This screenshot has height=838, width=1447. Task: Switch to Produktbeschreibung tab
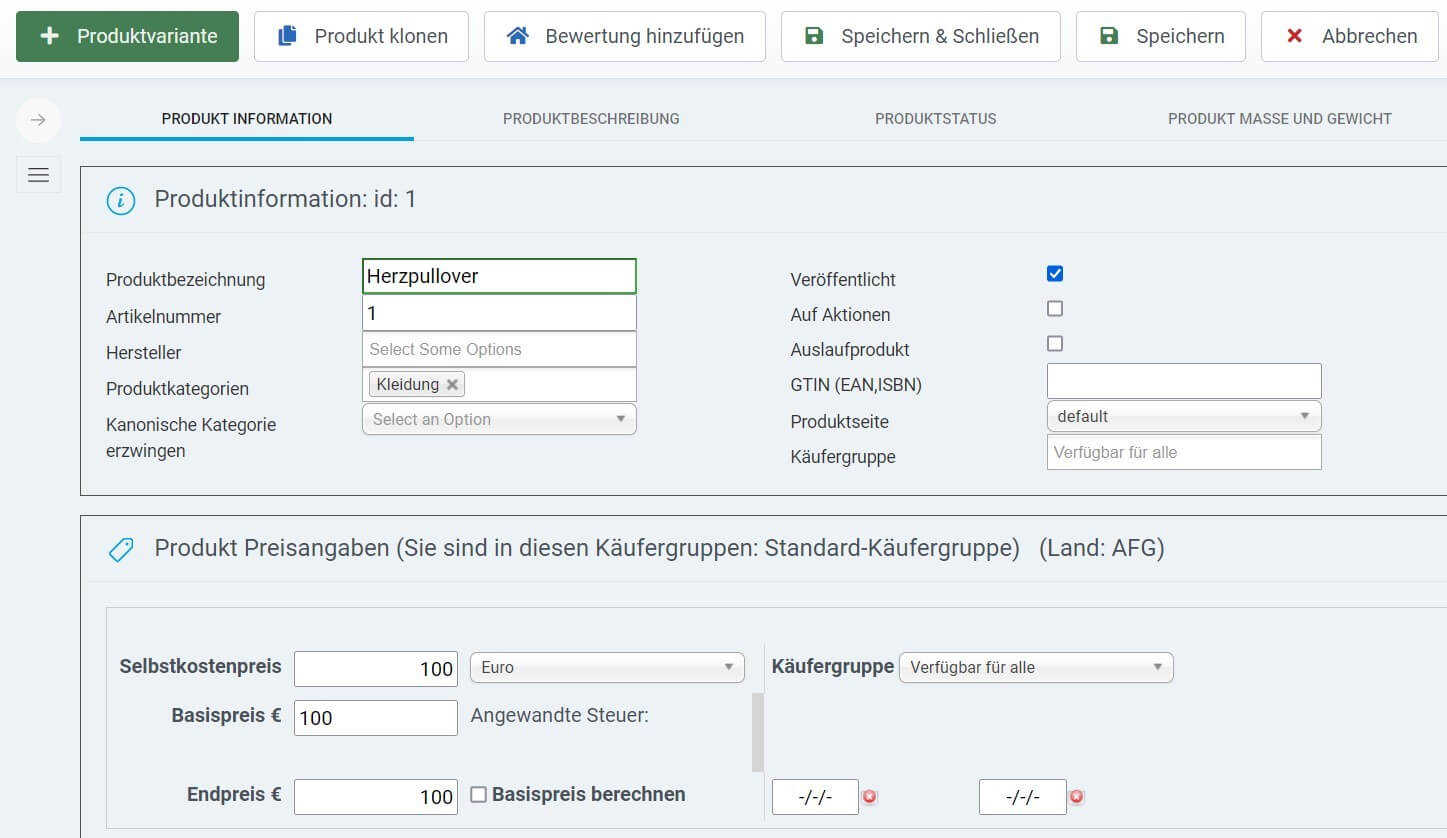(591, 118)
